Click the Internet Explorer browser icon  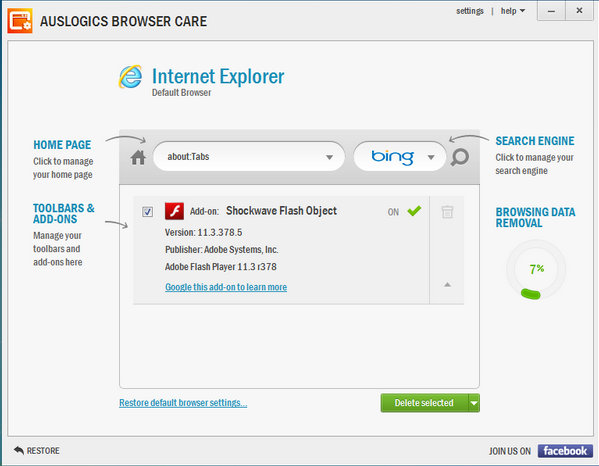pos(131,76)
